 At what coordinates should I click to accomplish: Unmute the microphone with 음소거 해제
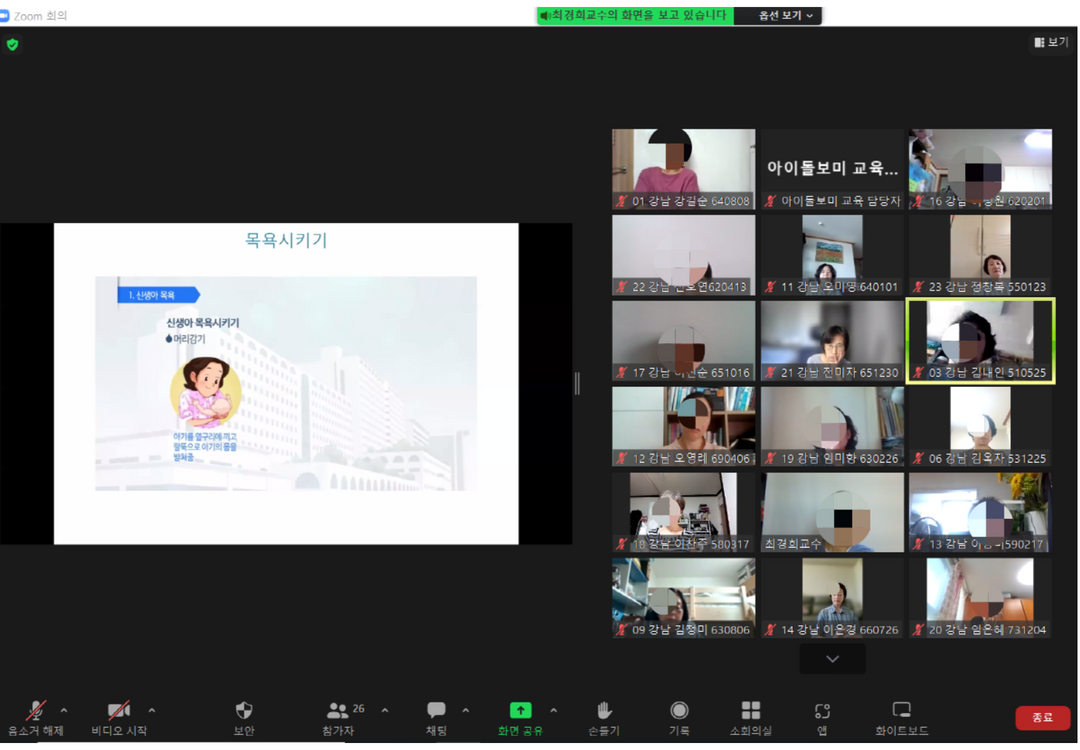35,718
